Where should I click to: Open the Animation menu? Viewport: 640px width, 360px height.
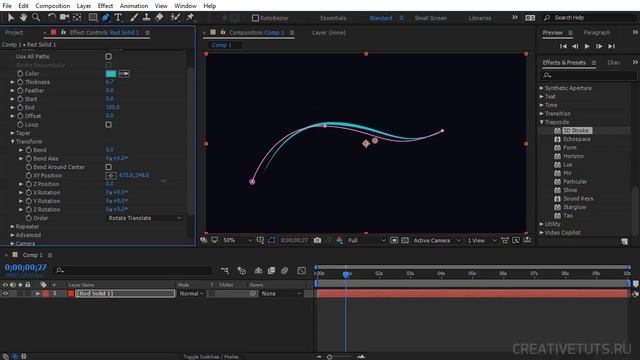point(134,6)
